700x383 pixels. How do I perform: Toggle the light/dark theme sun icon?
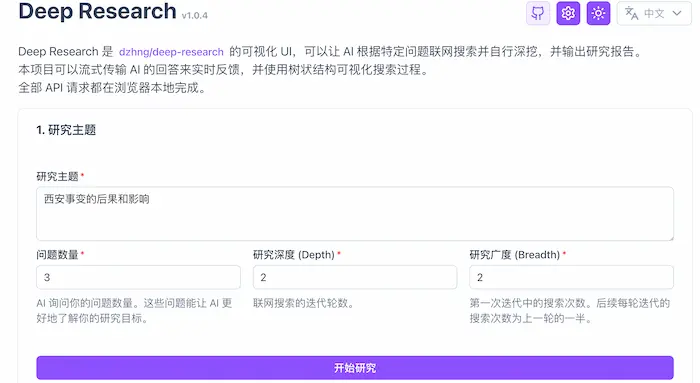pos(598,13)
